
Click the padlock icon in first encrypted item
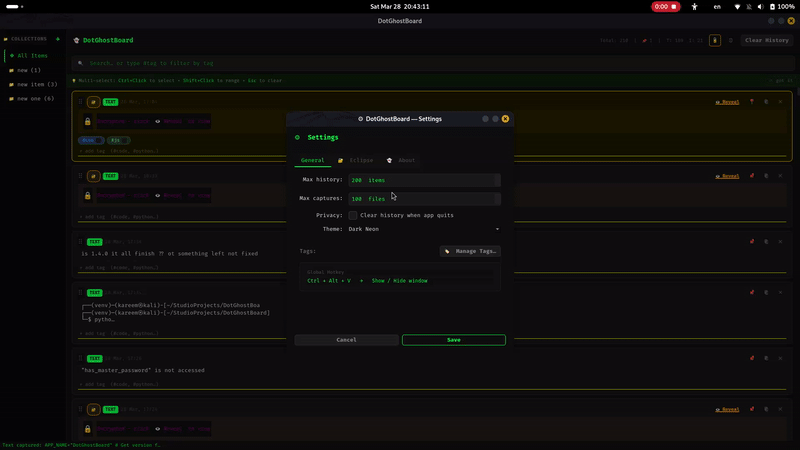87,121
